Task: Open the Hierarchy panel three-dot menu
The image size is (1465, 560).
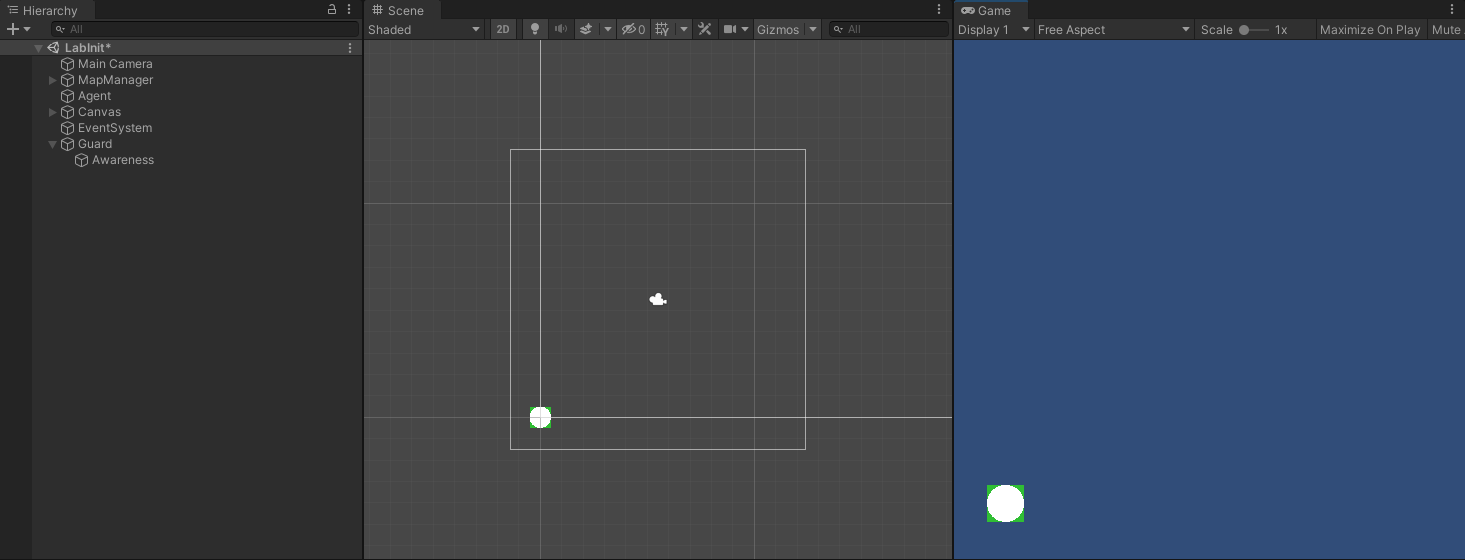Action: tap(349, 9)
